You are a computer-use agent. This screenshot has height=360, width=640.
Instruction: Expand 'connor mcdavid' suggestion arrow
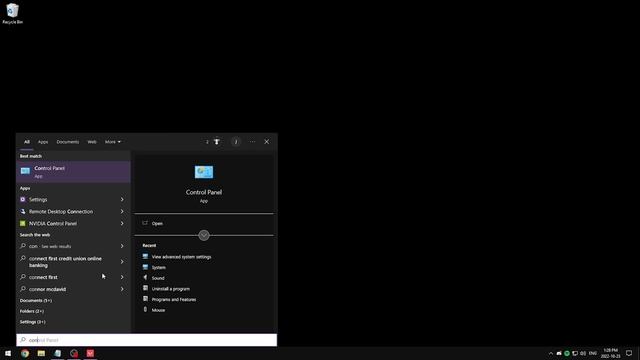point(122,289)
